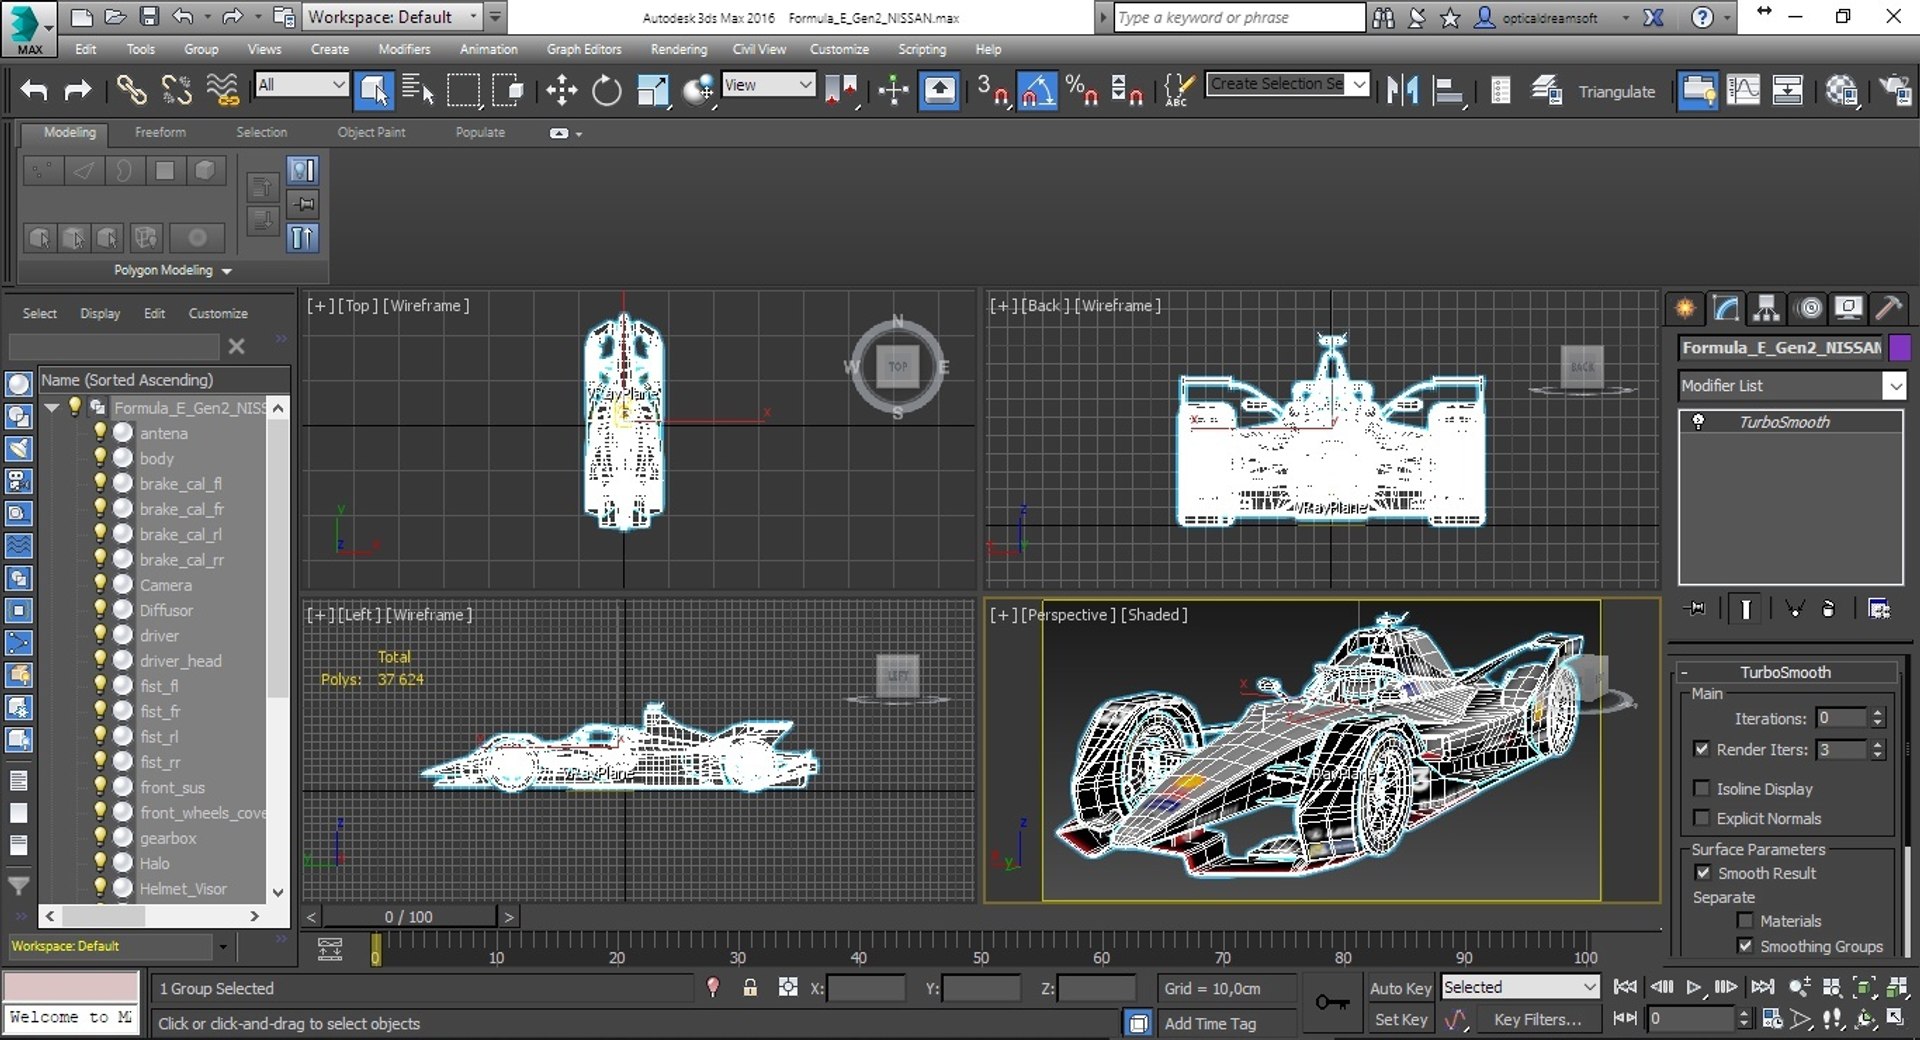Toggle the Percent Snap icon
This screenshot has width=1920, height=1040.
click(1081, 90)
